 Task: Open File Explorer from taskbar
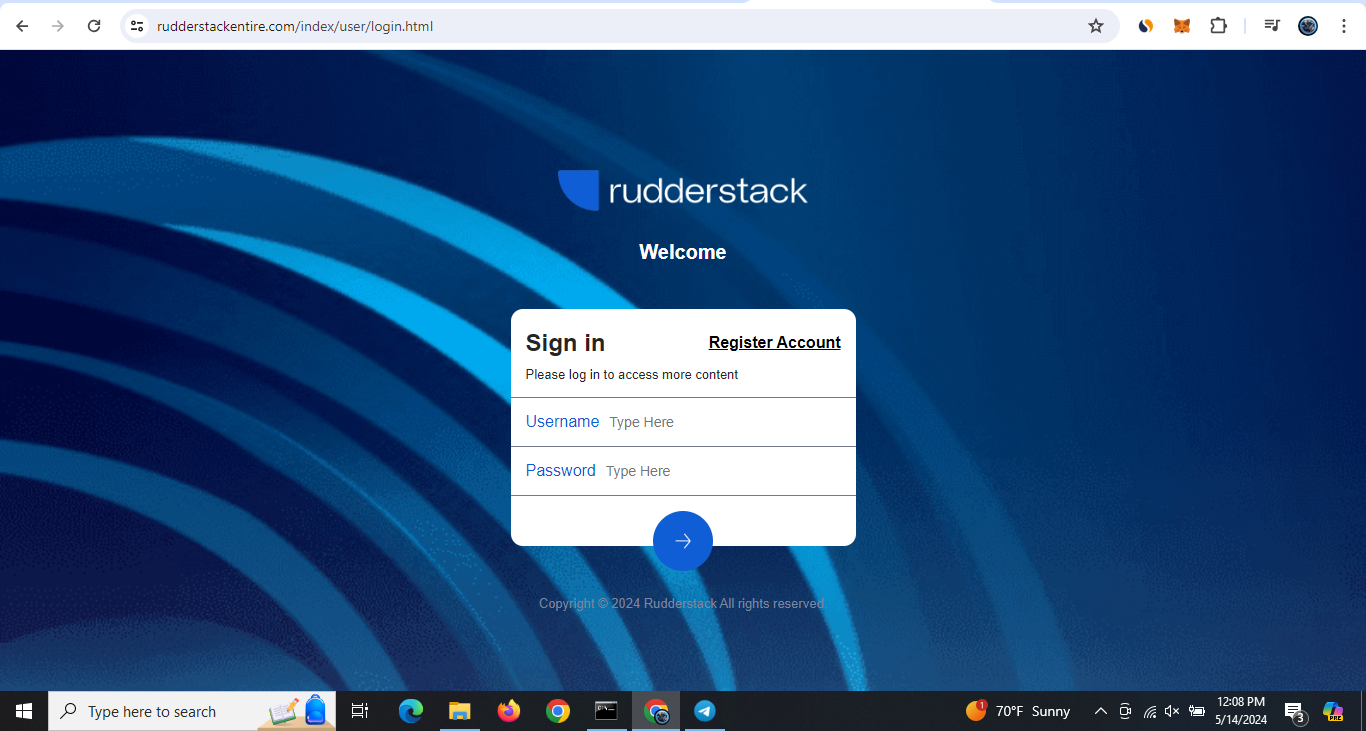point(459,711)
